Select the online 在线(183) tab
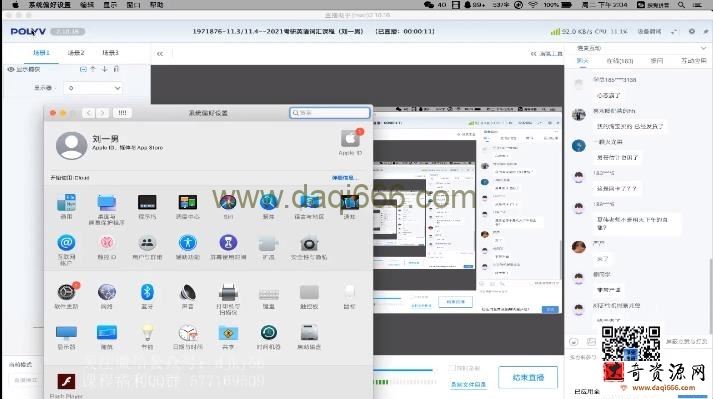 pos(620,61)
